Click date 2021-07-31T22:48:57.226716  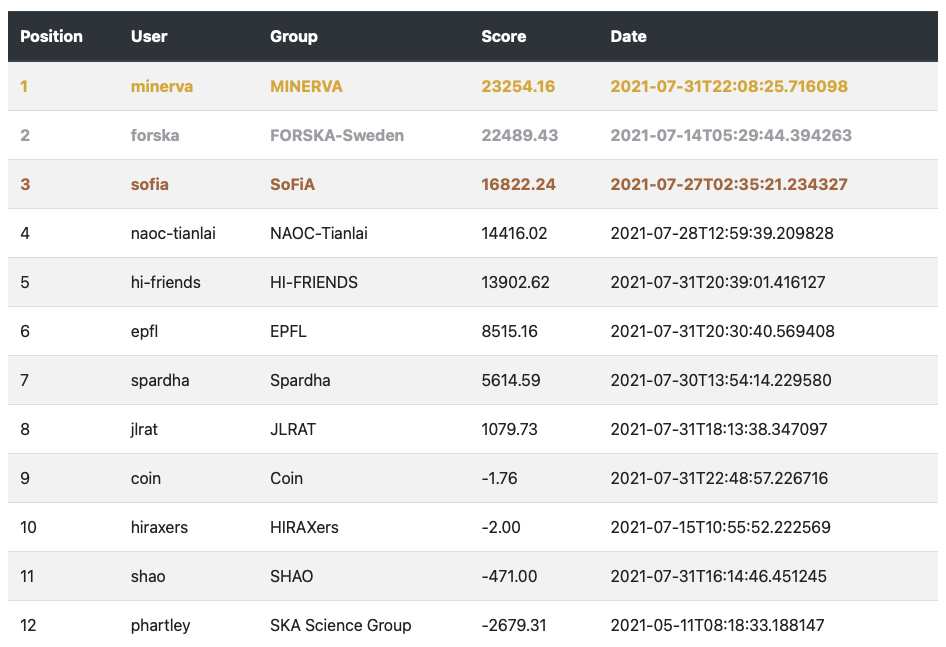pos(719,478)
